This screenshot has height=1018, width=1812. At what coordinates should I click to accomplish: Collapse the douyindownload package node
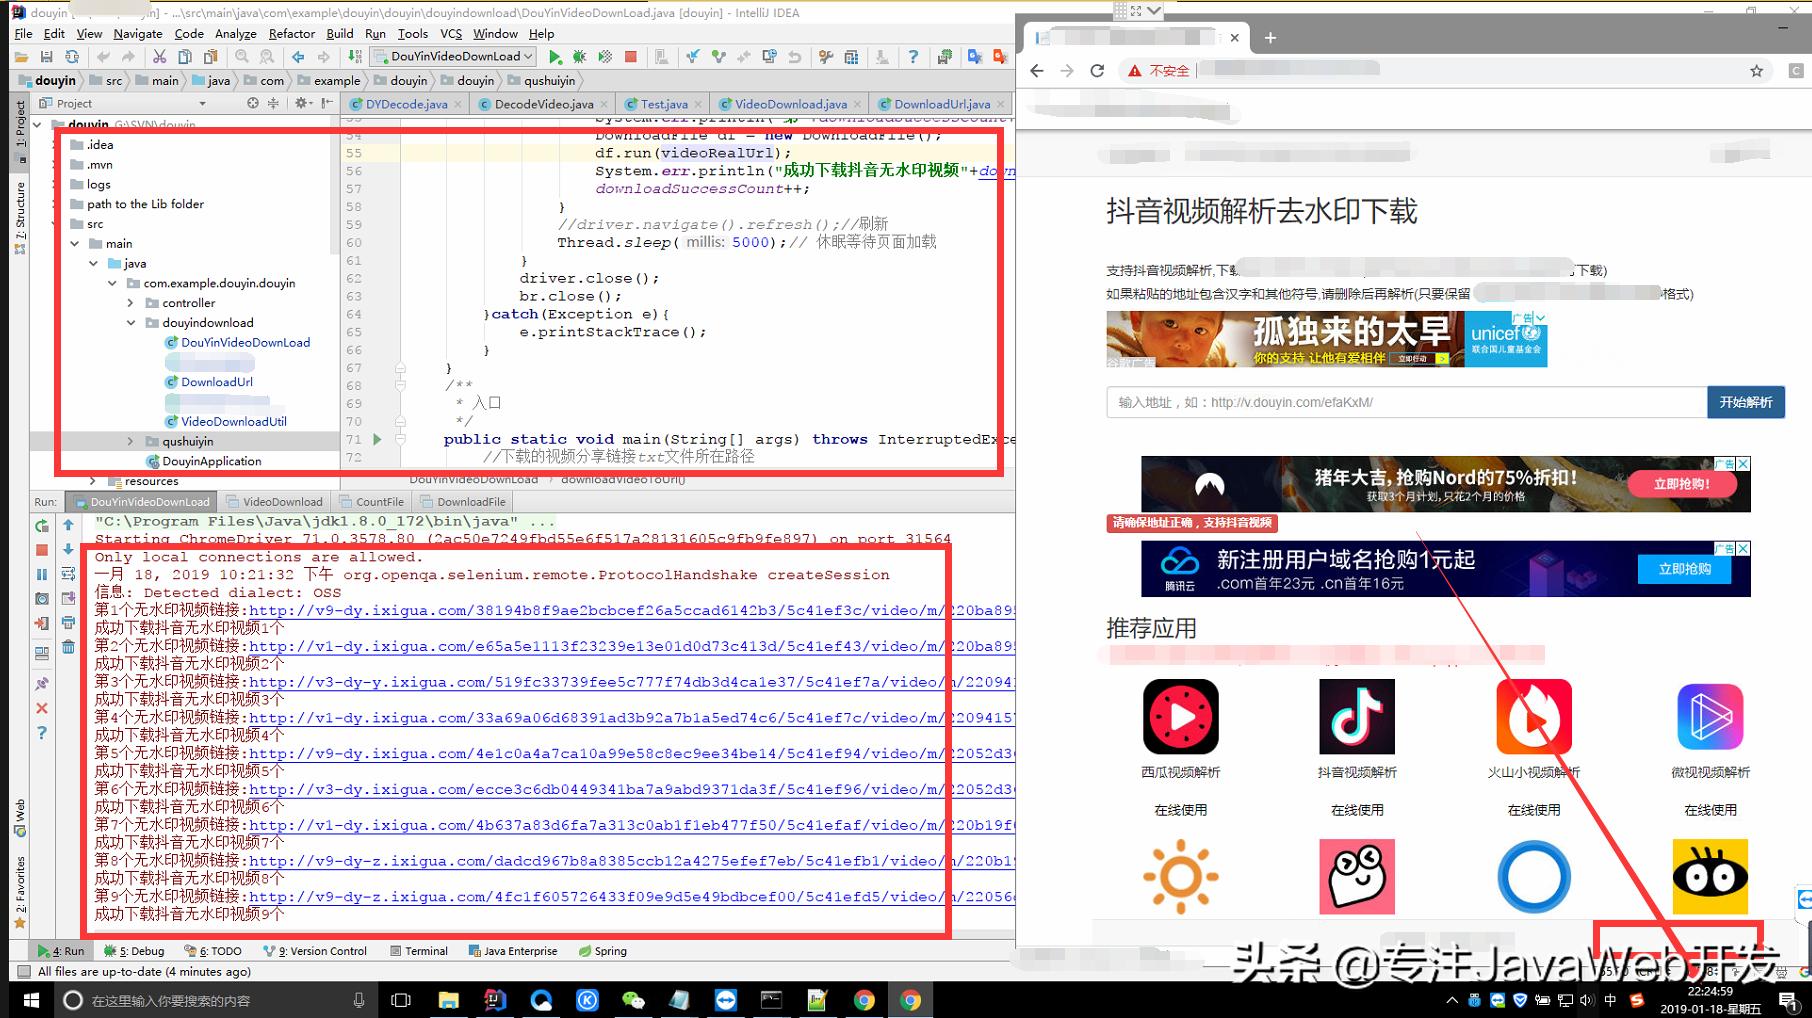[x=131, y=322]
